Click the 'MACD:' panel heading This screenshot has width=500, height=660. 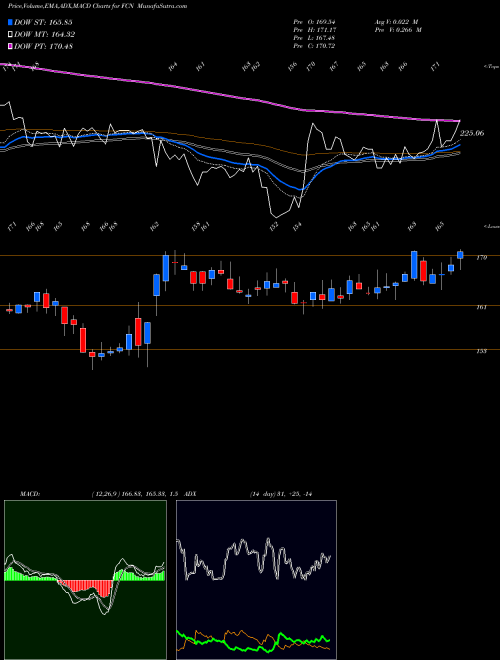point(30,494)
